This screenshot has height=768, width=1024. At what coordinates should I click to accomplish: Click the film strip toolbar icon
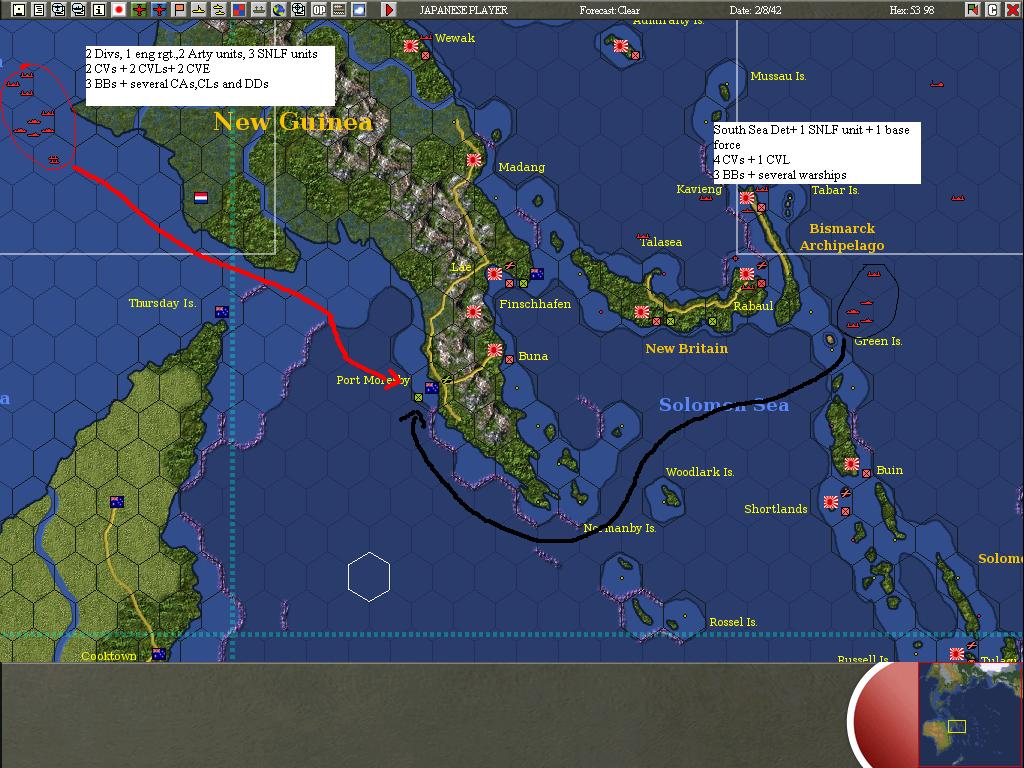(338, 10)
